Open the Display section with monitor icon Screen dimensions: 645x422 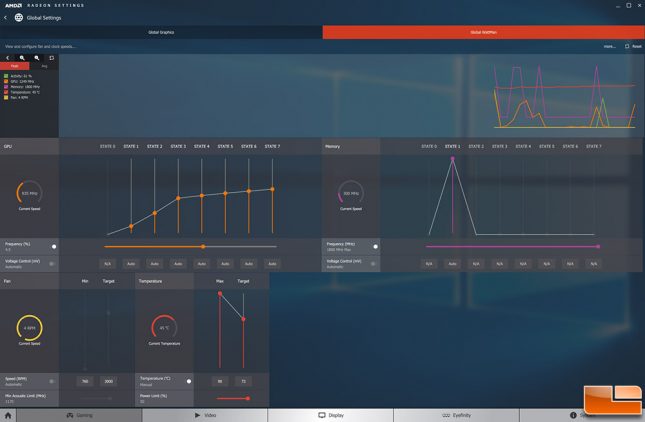tap(331, 415)
